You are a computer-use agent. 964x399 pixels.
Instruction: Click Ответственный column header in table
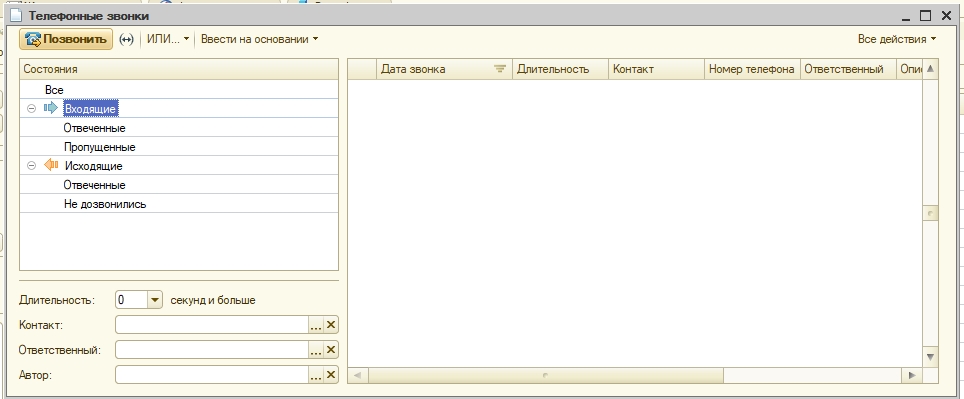tap(848, 69)
